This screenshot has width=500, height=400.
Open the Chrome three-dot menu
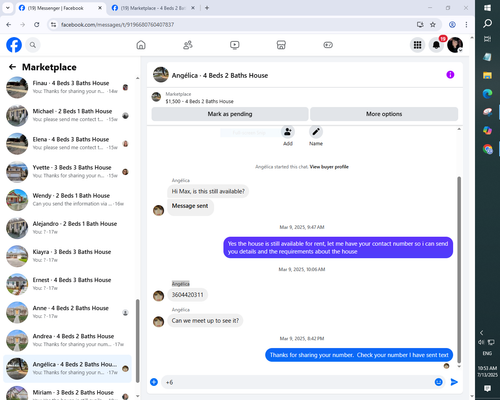466,25
